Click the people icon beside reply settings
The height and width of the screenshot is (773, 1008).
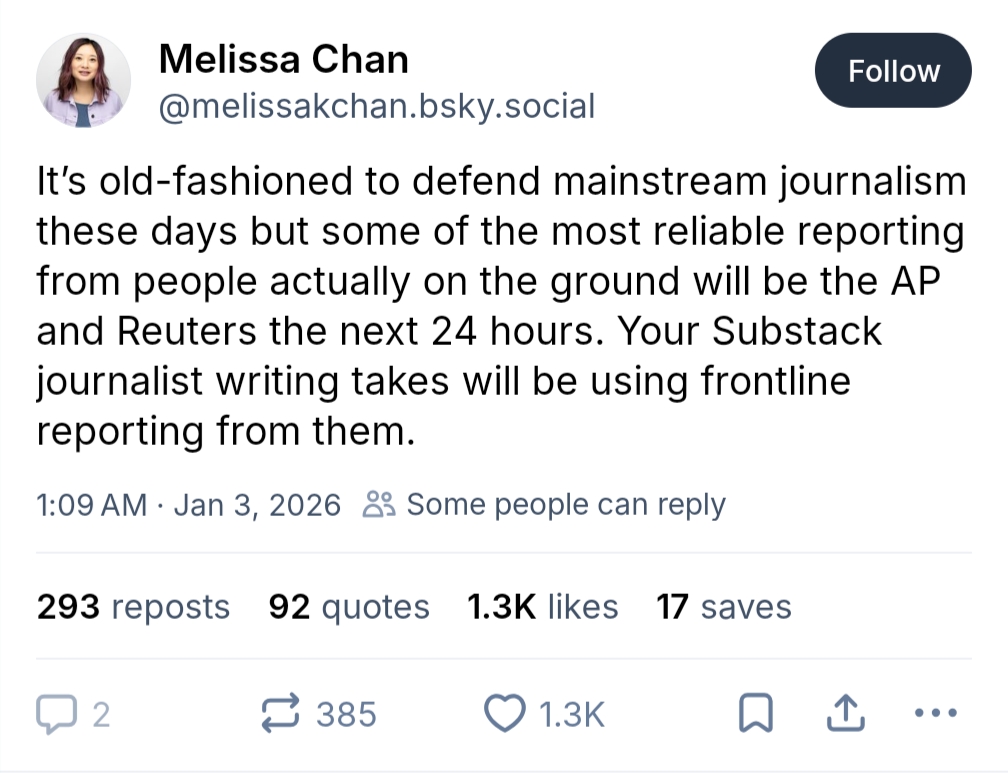point(380,505)
